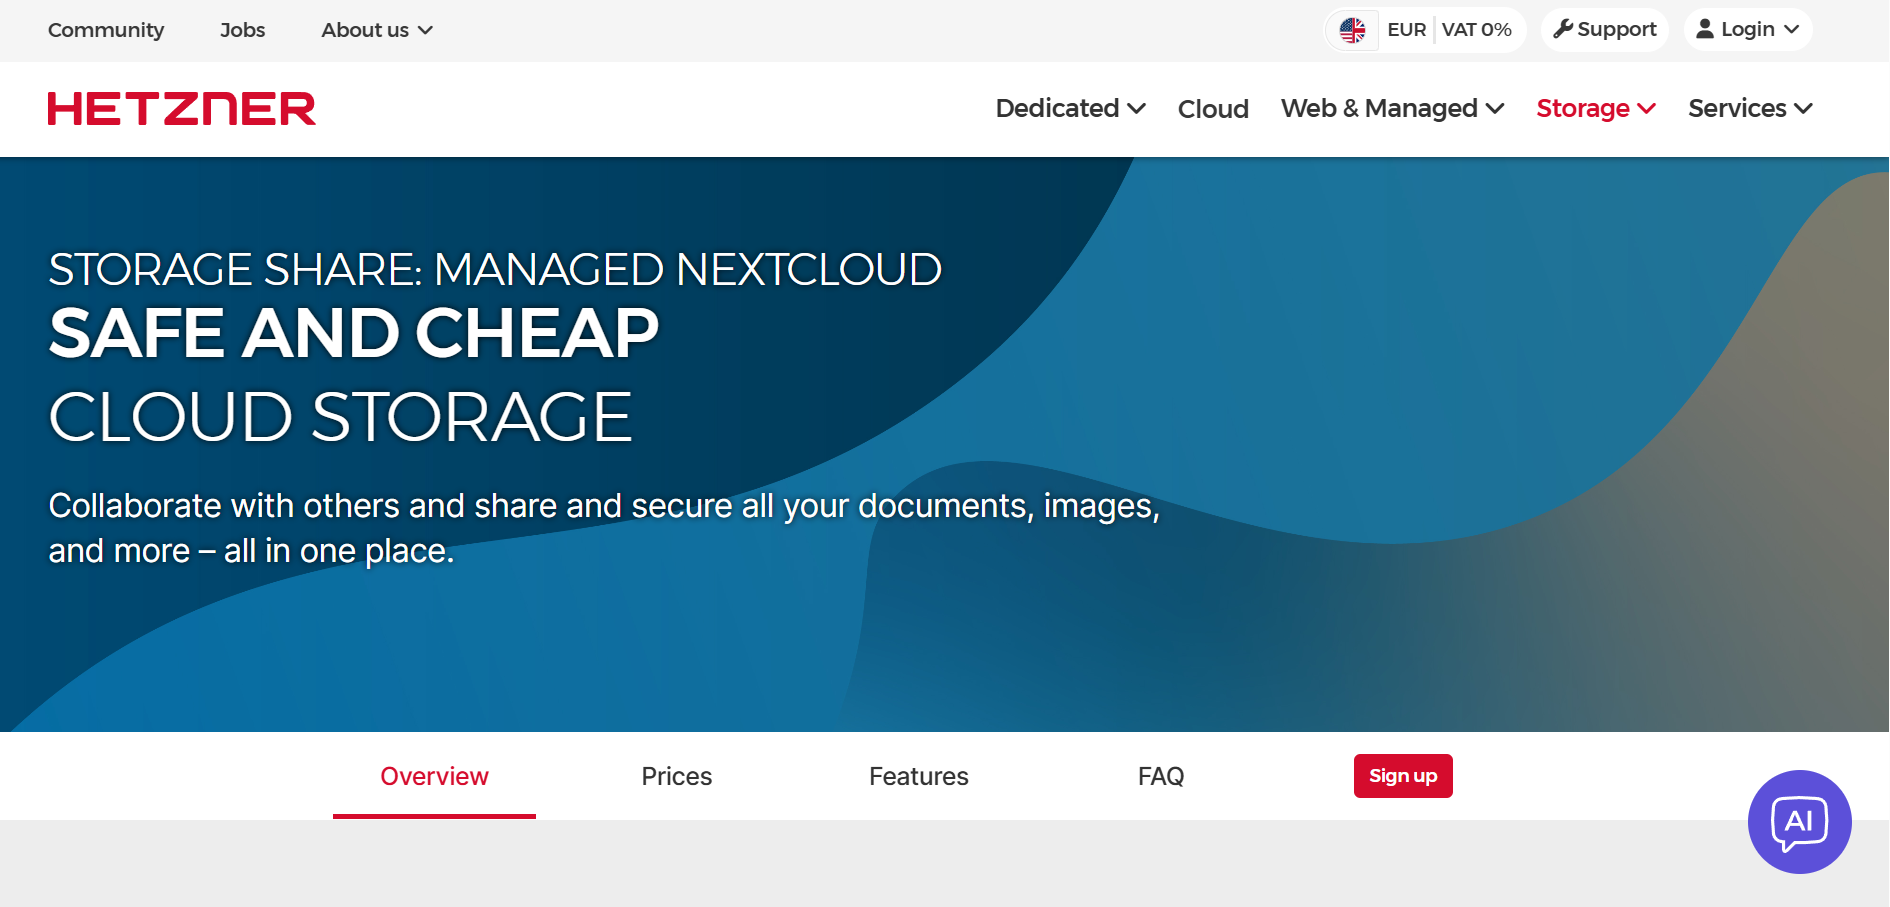
Task: Click the language flag icon
Action: [1352, 30]
